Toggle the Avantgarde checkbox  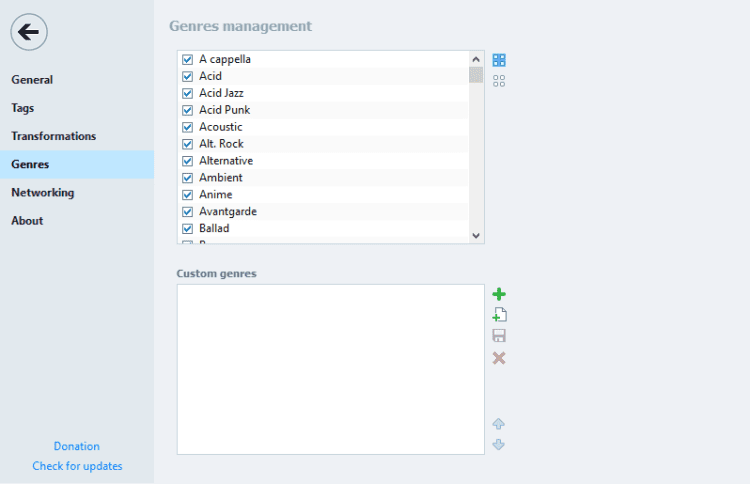(187, 212)
